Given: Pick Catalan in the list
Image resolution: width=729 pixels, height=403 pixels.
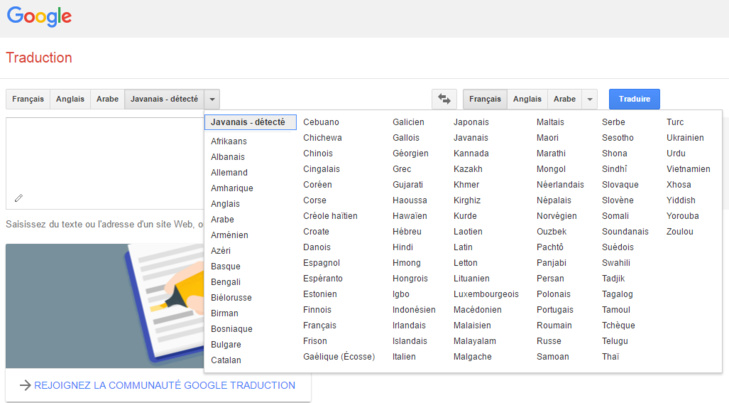Looking at the screenshot, I should 226,360.
